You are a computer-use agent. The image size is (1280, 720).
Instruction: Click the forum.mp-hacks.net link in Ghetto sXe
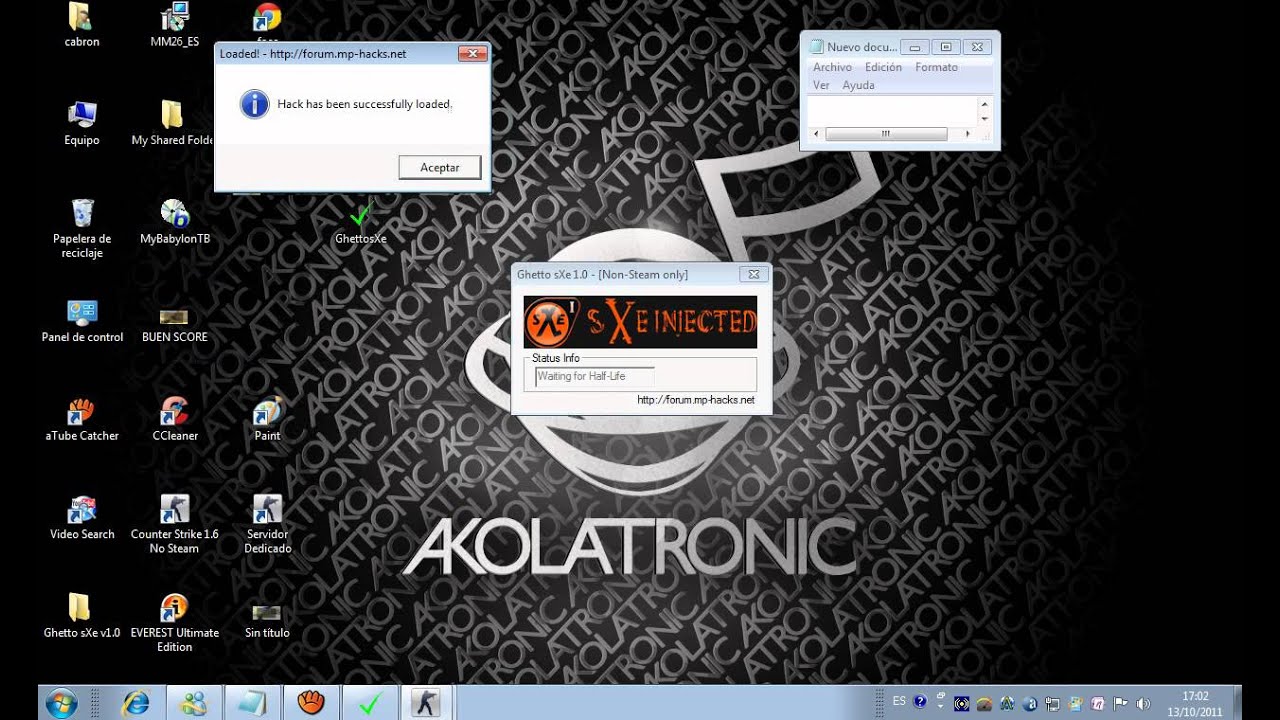(x=695, y=400)
